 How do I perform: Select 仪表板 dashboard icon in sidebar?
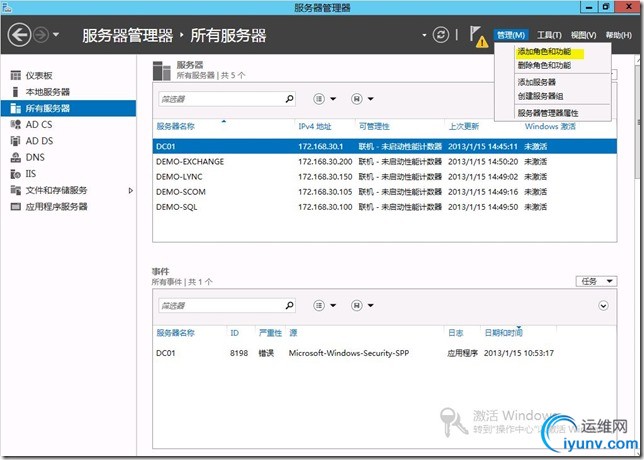pos(16,75)
